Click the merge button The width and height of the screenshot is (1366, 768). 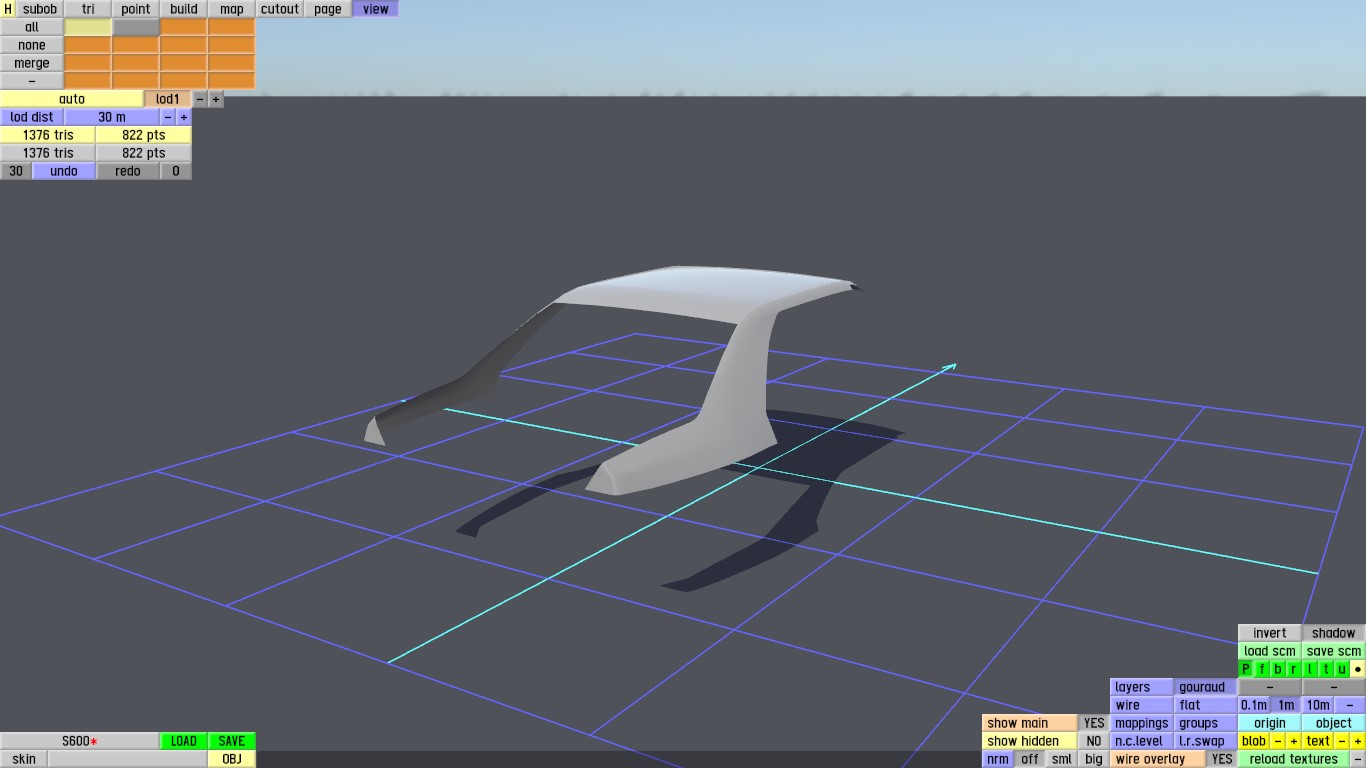click(32, 63)
